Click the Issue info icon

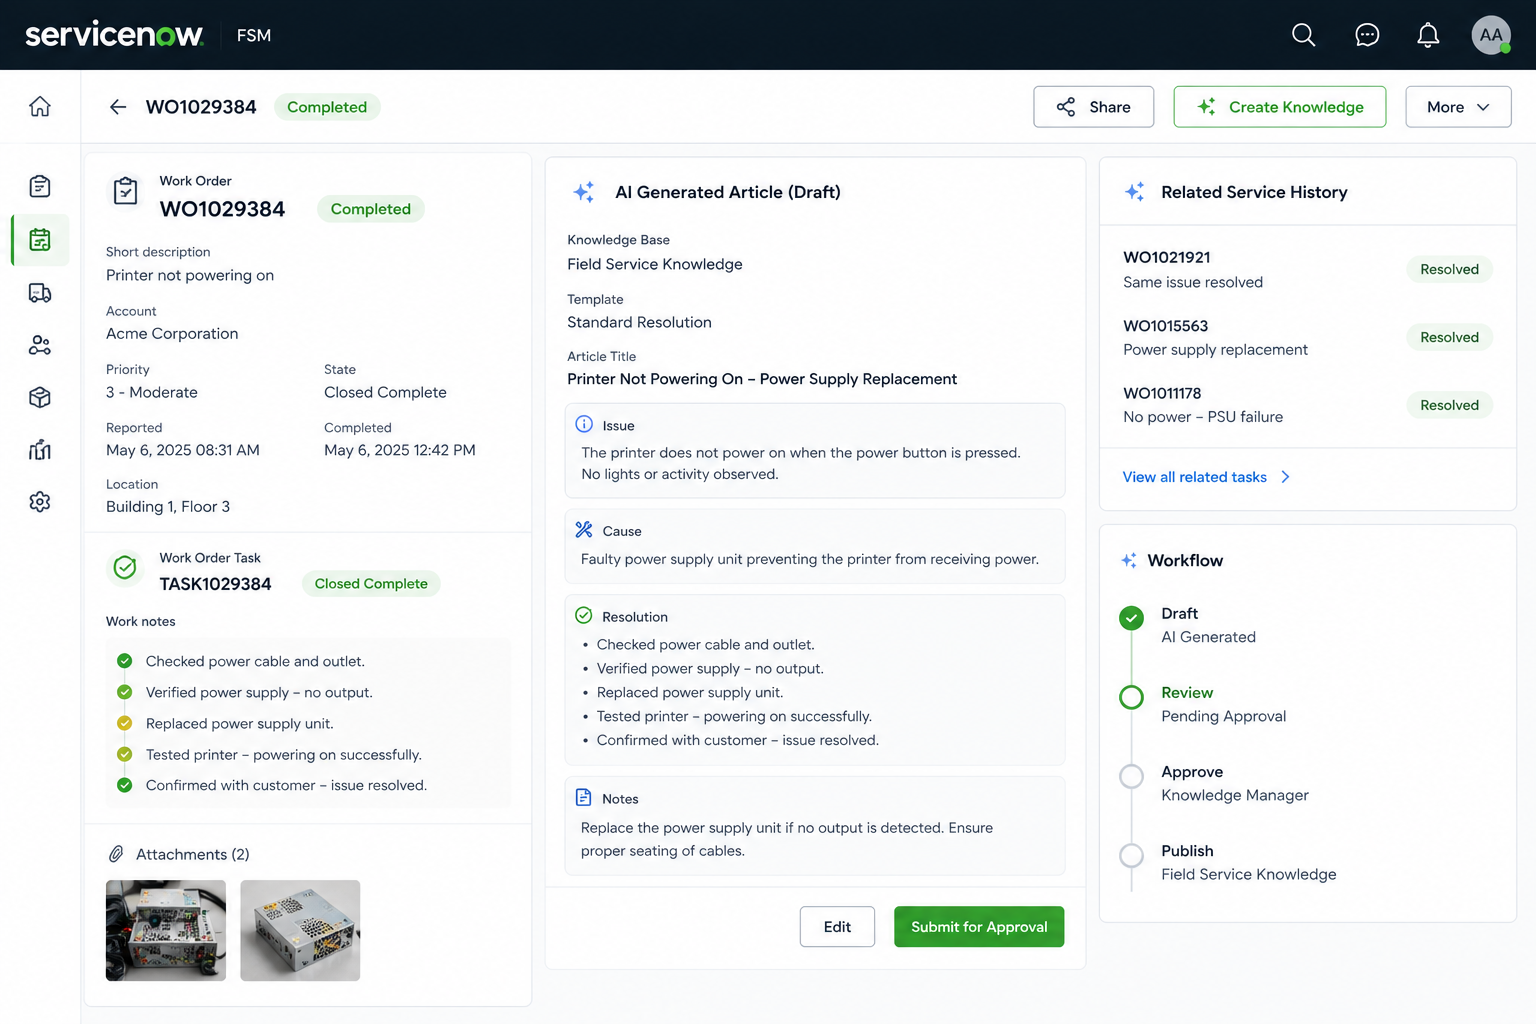coord(584,424)
